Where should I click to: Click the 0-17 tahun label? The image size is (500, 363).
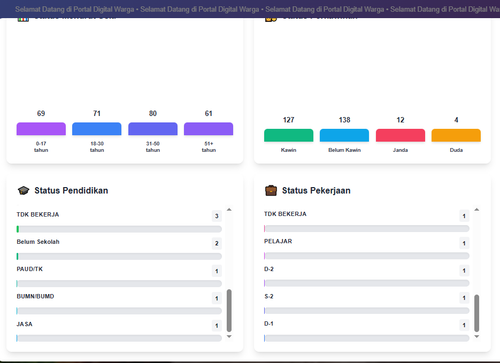coord(41,147)
